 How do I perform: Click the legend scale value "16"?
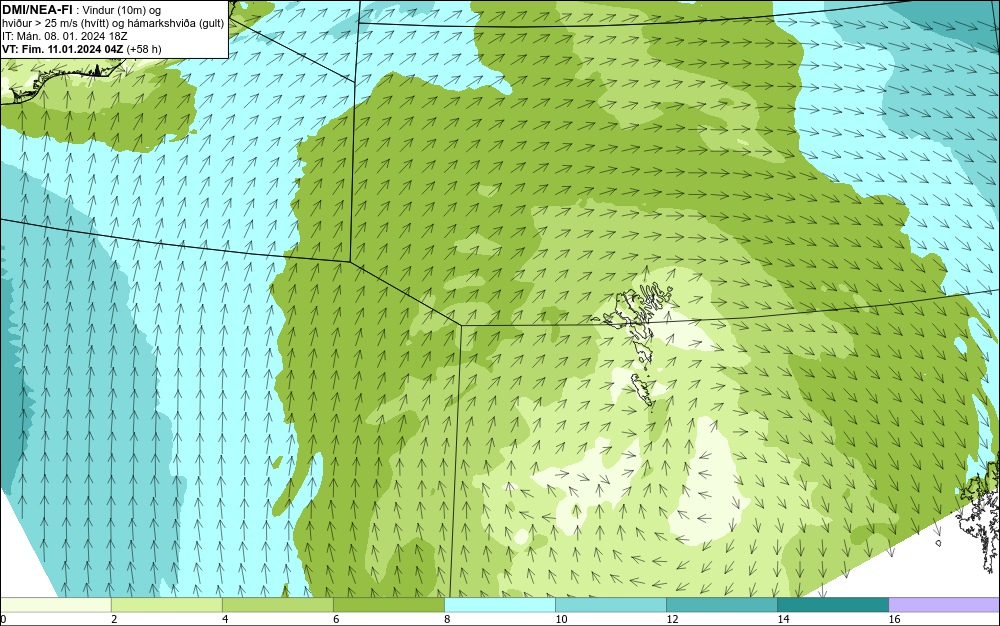(x=894, y=619)
